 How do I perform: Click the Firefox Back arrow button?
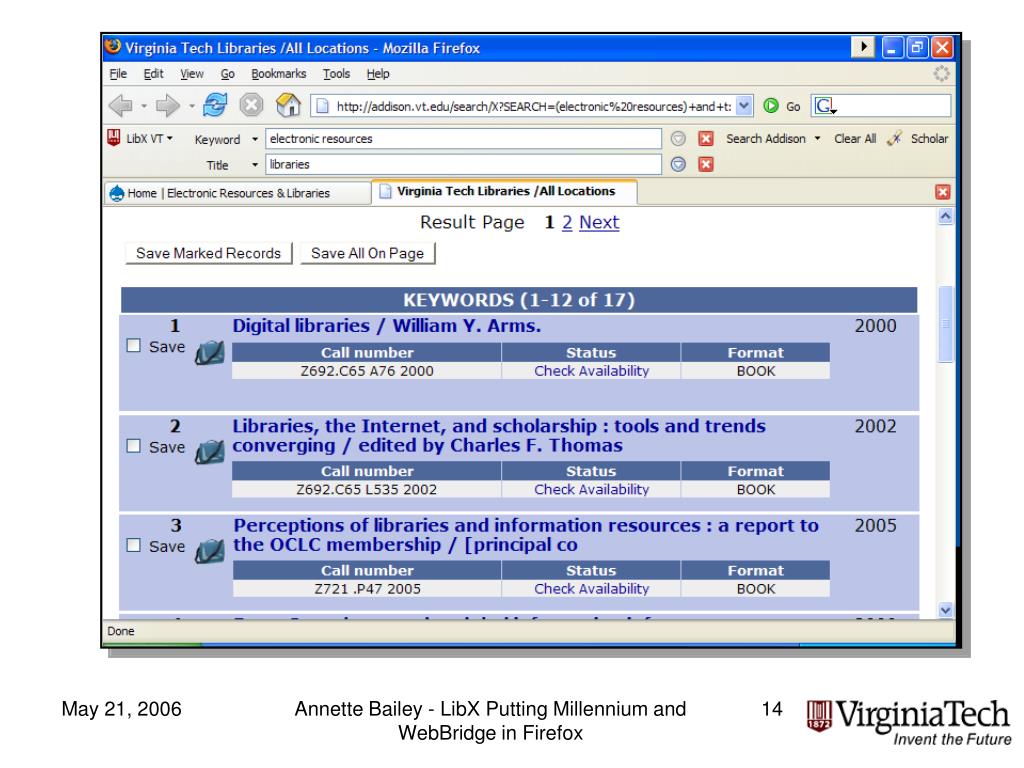tap(121, 105)
